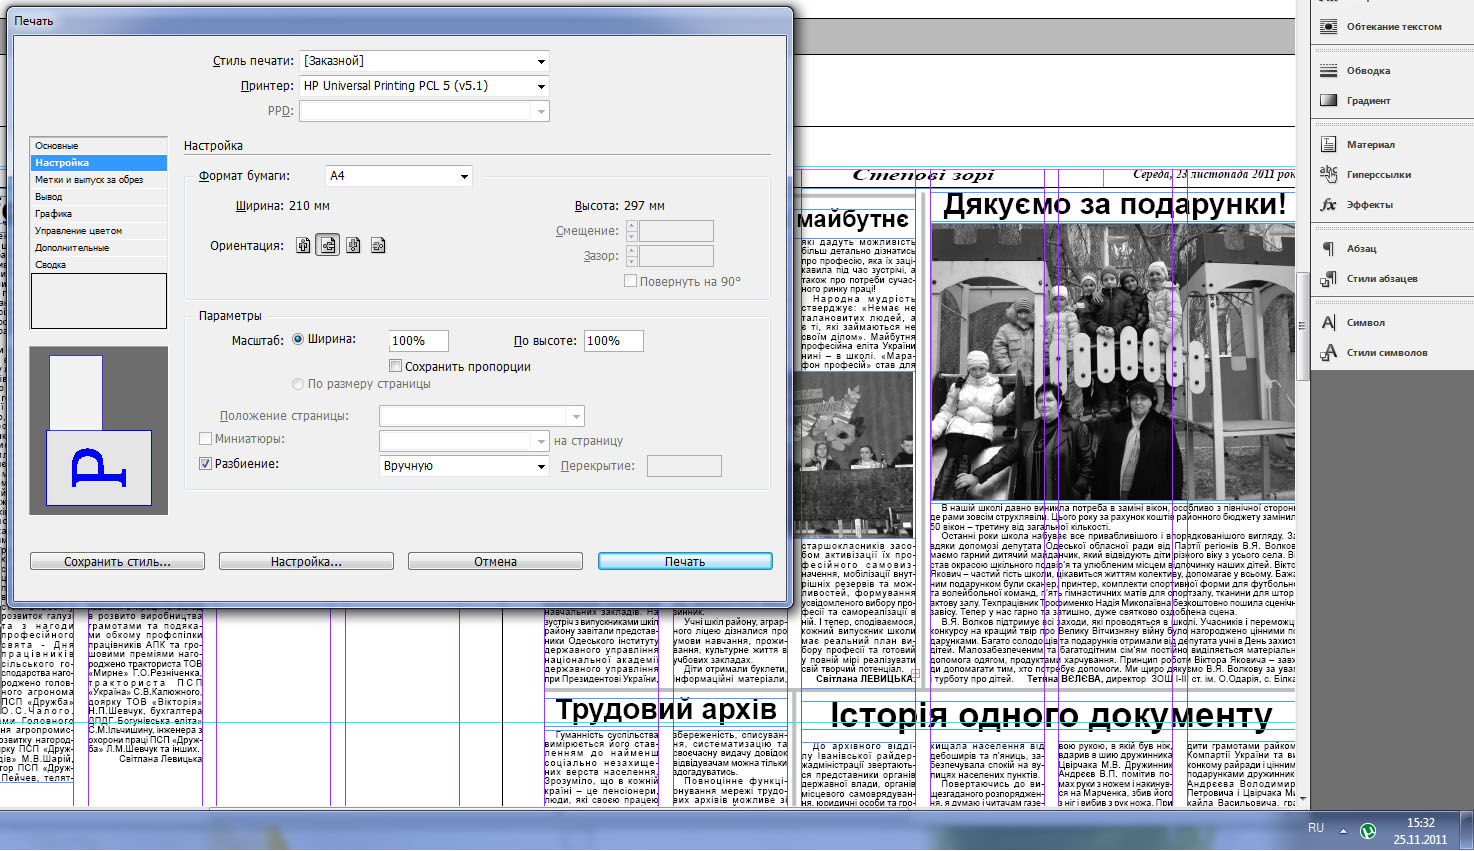Select portrait orientation icon
This screenshot has width=1474, height=851.
pyautogui.click(x=303, y=245)
